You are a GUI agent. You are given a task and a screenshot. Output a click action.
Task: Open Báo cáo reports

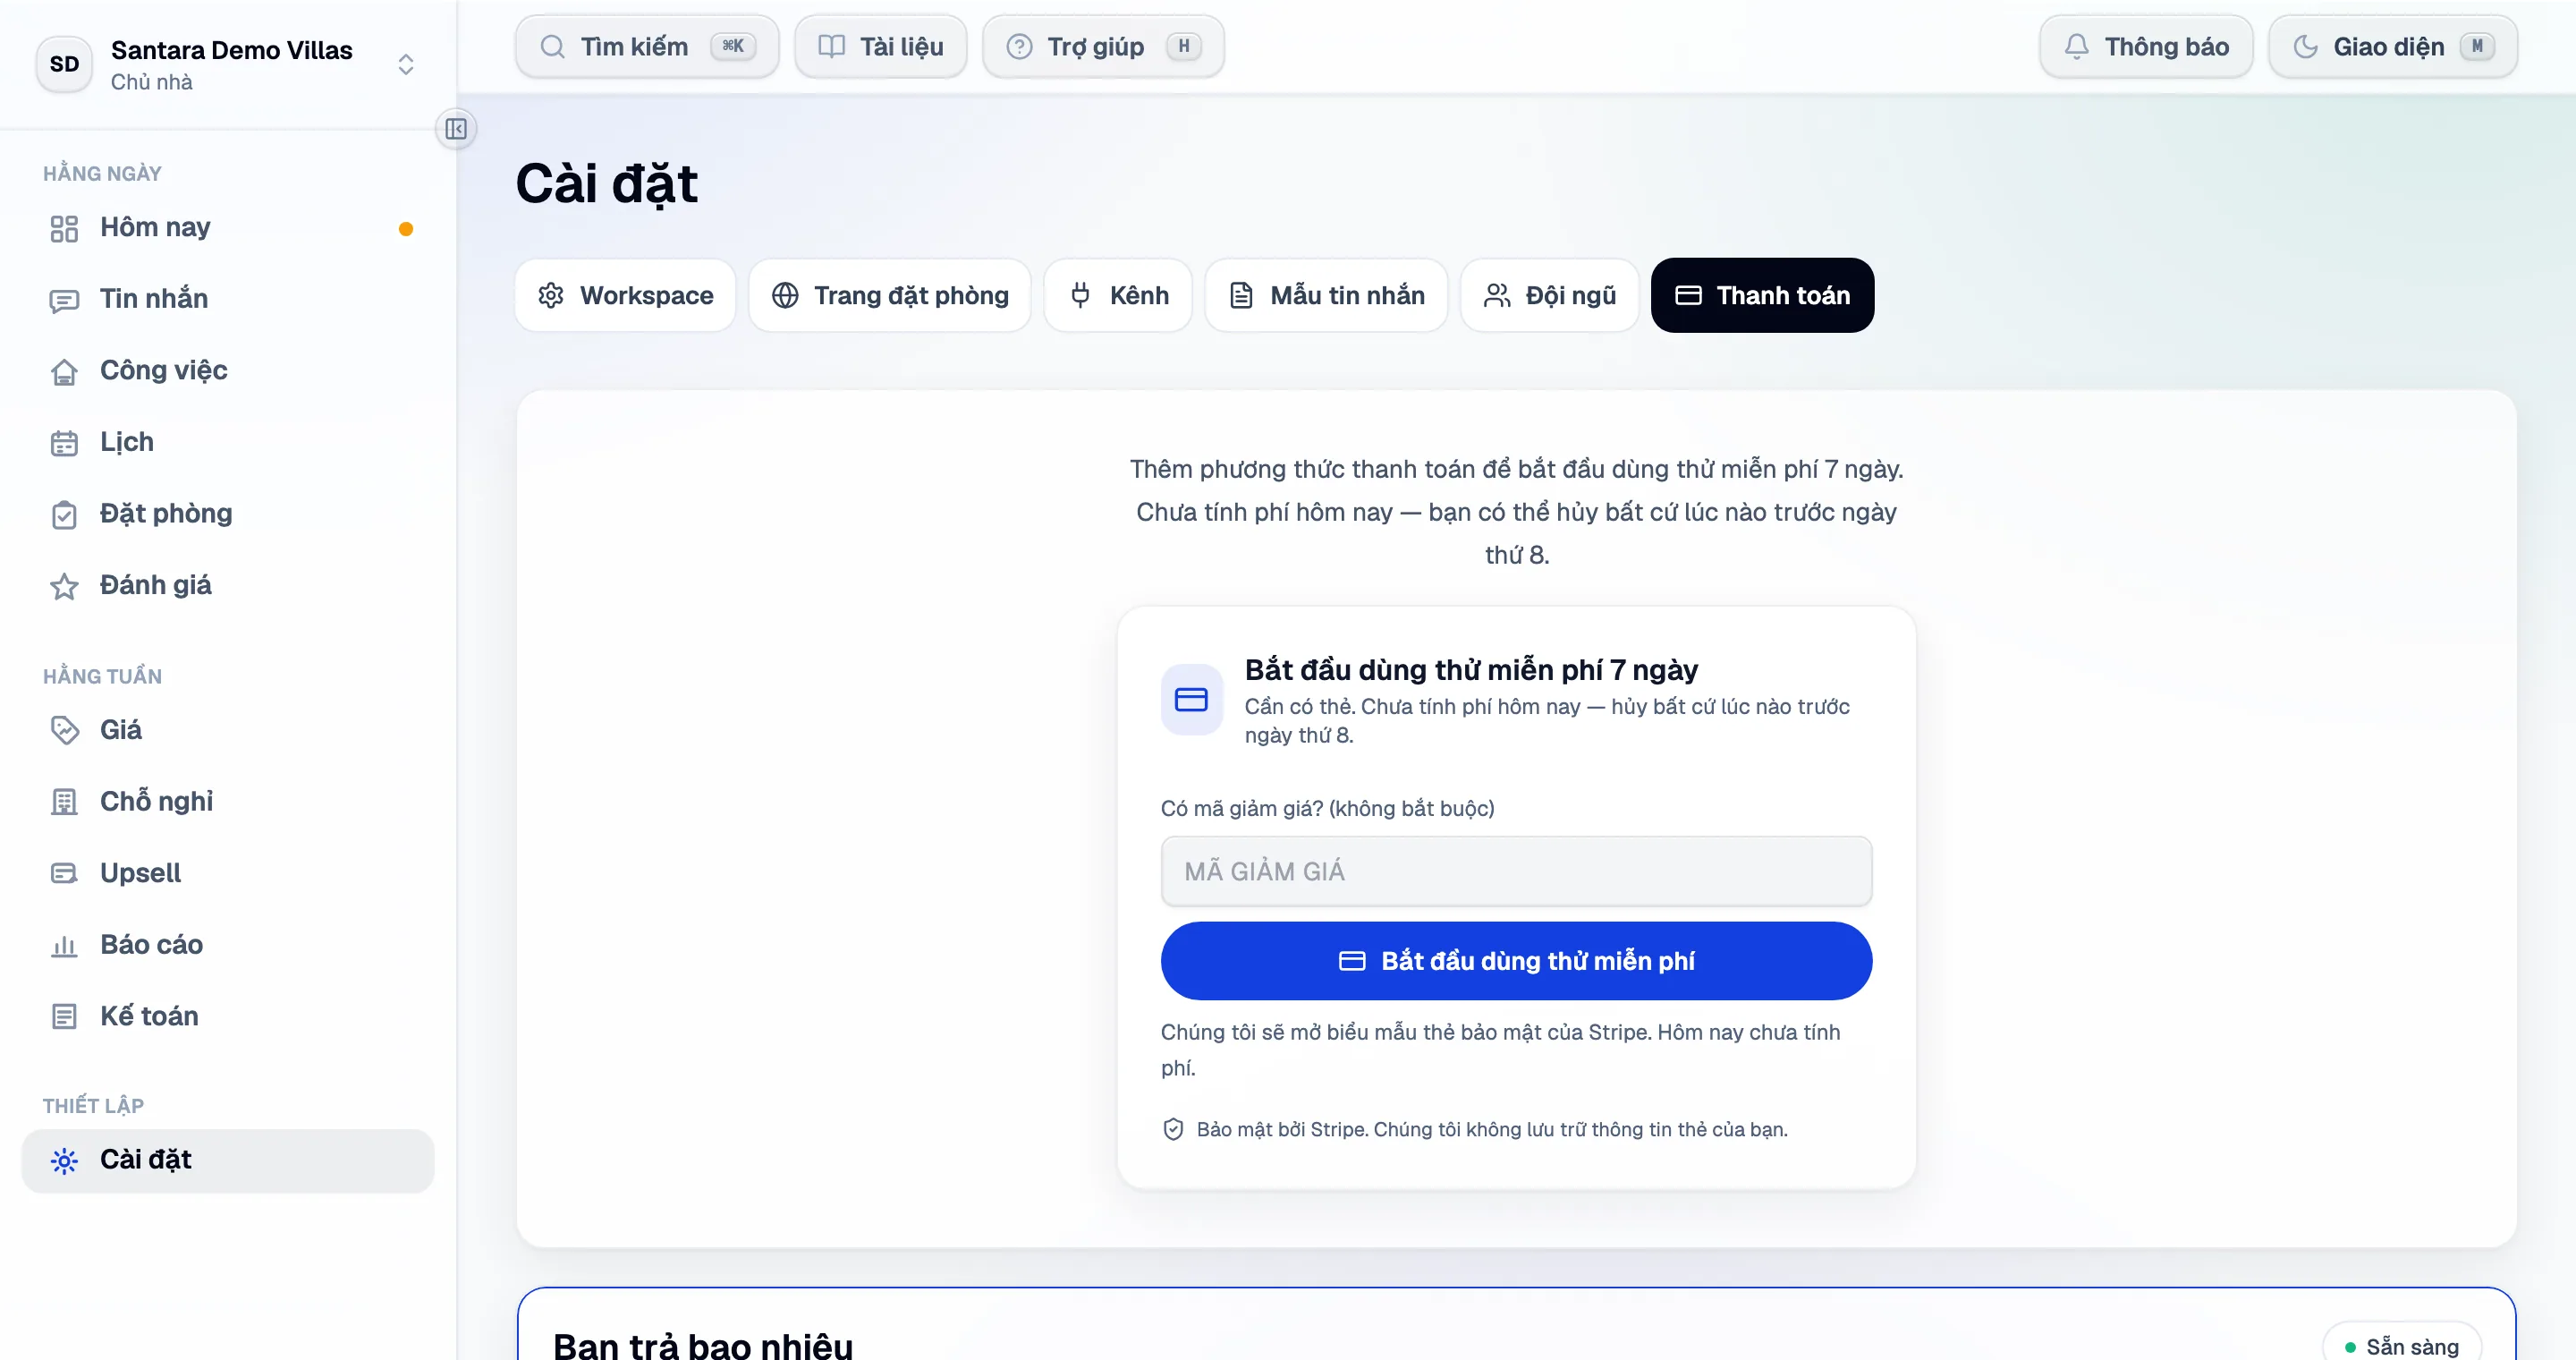[x=228, y=945]
